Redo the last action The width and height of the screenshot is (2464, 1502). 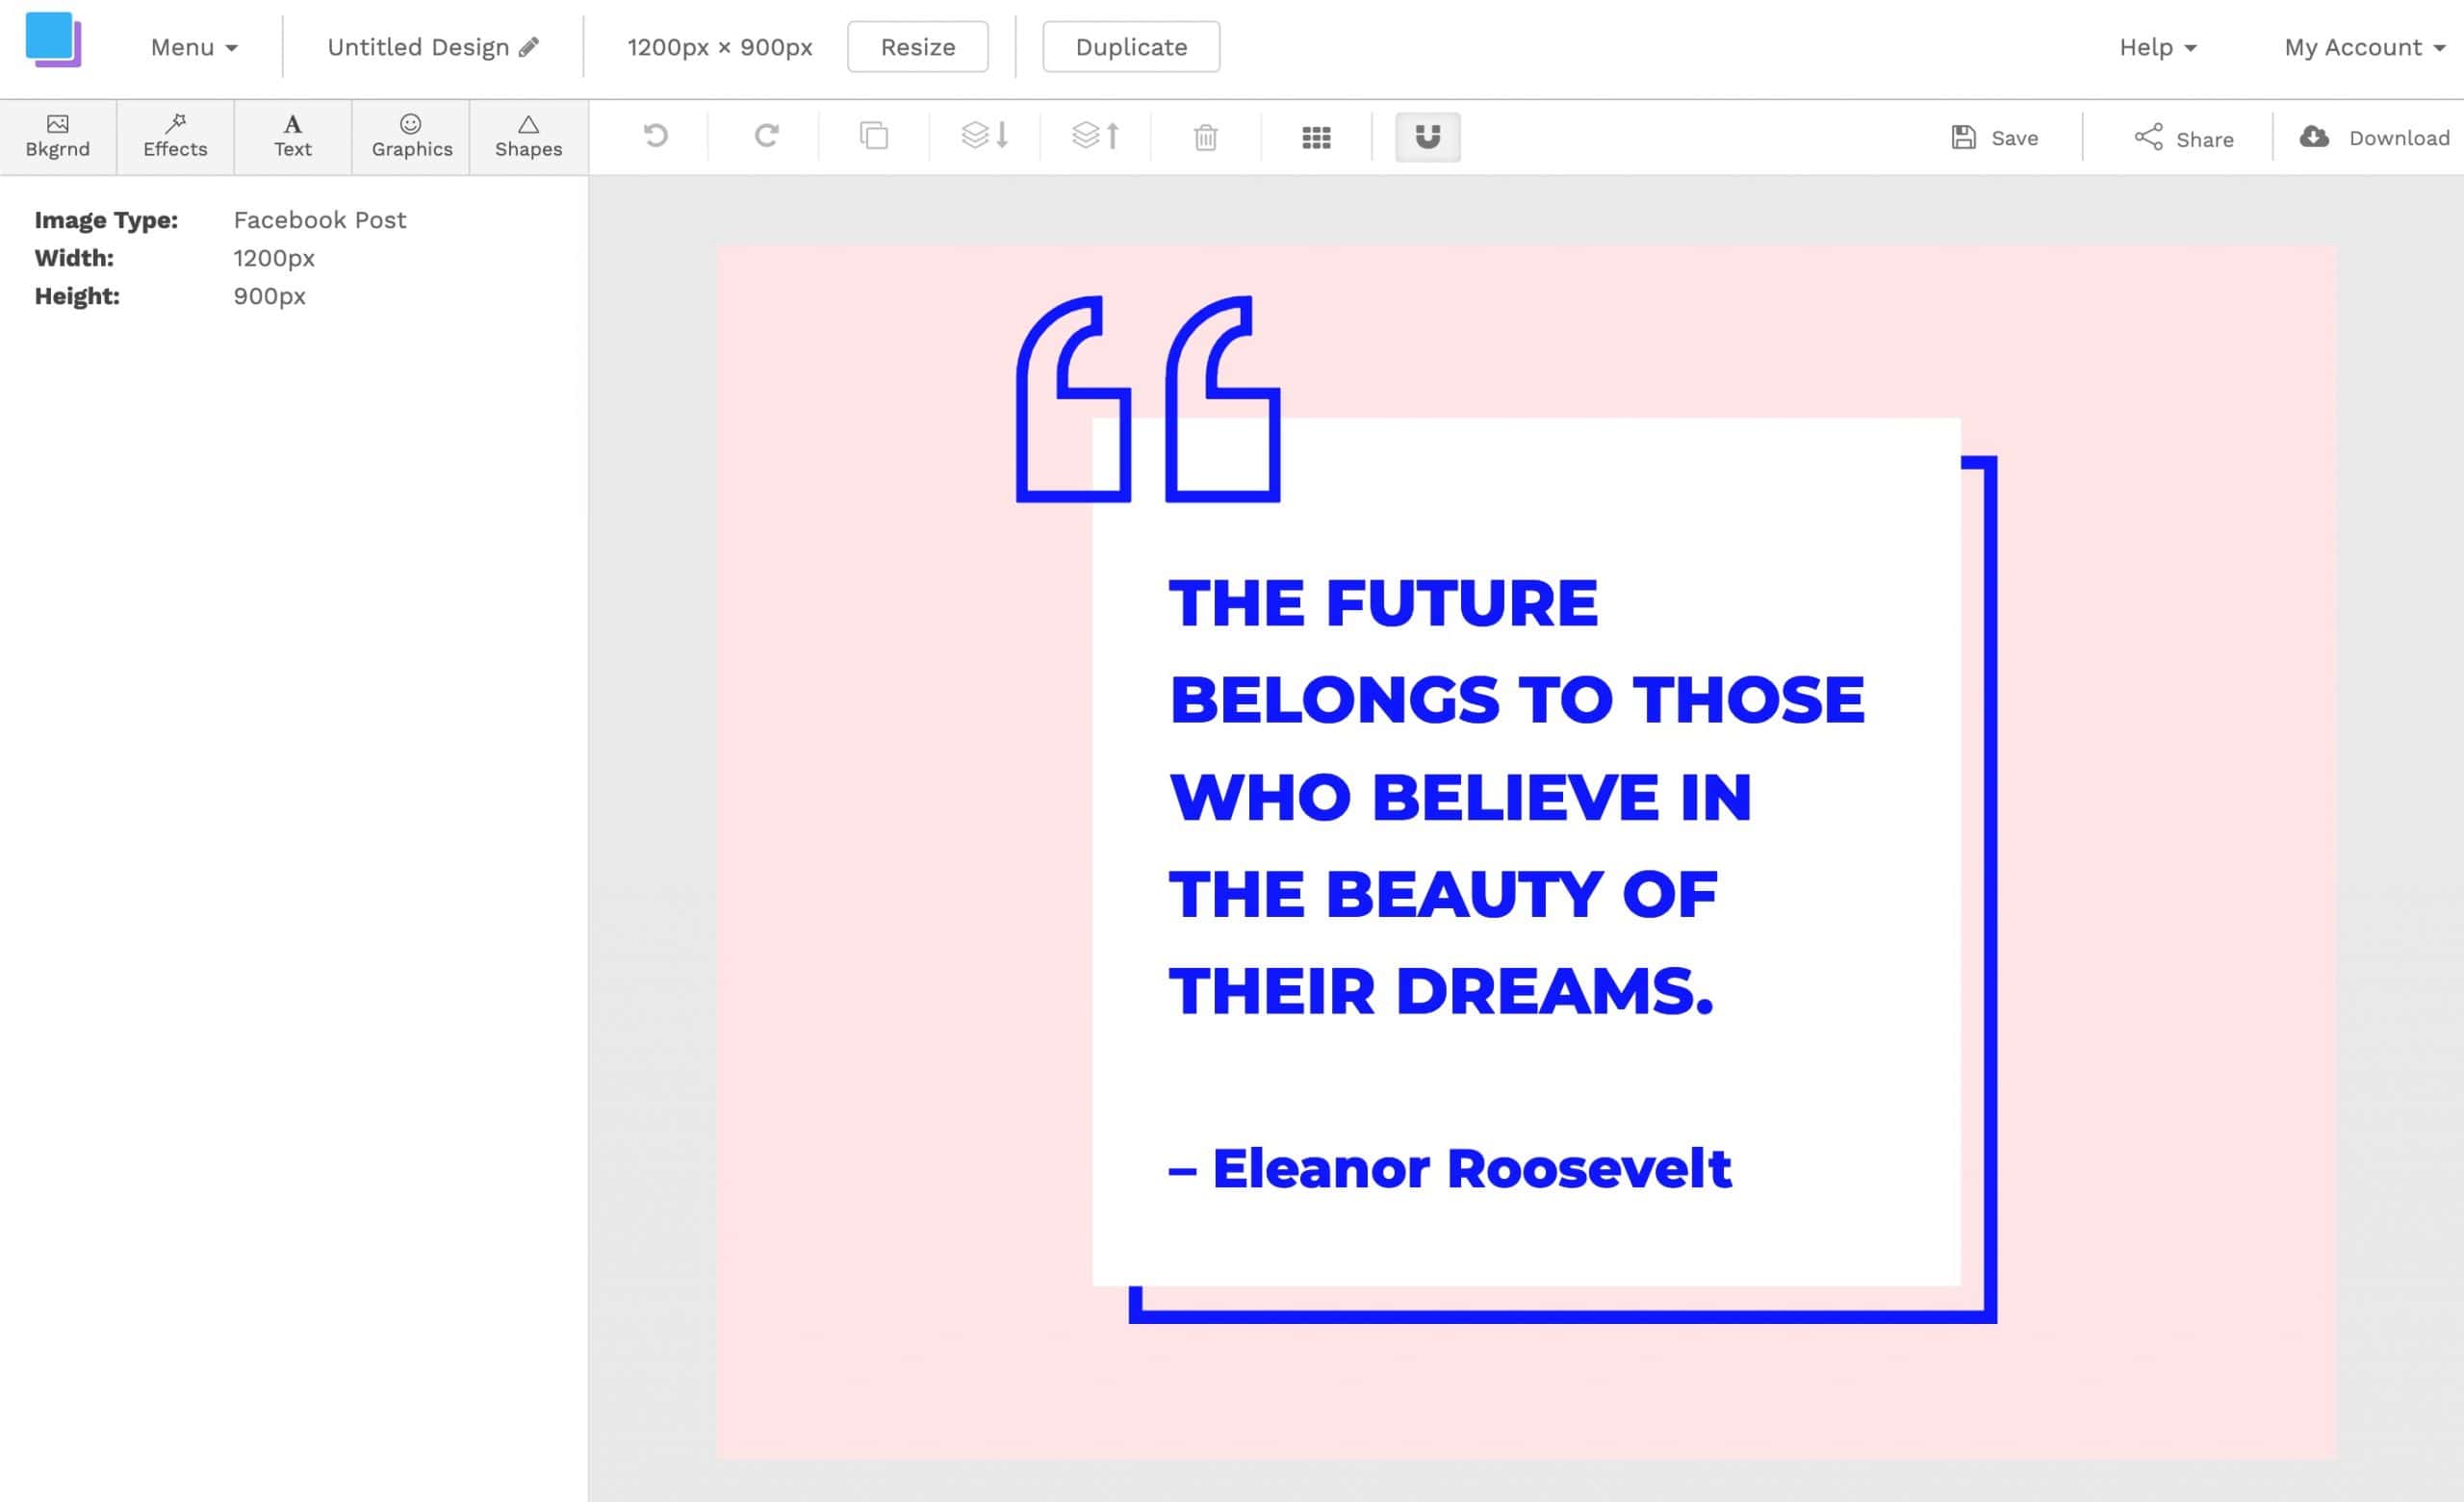766,136
